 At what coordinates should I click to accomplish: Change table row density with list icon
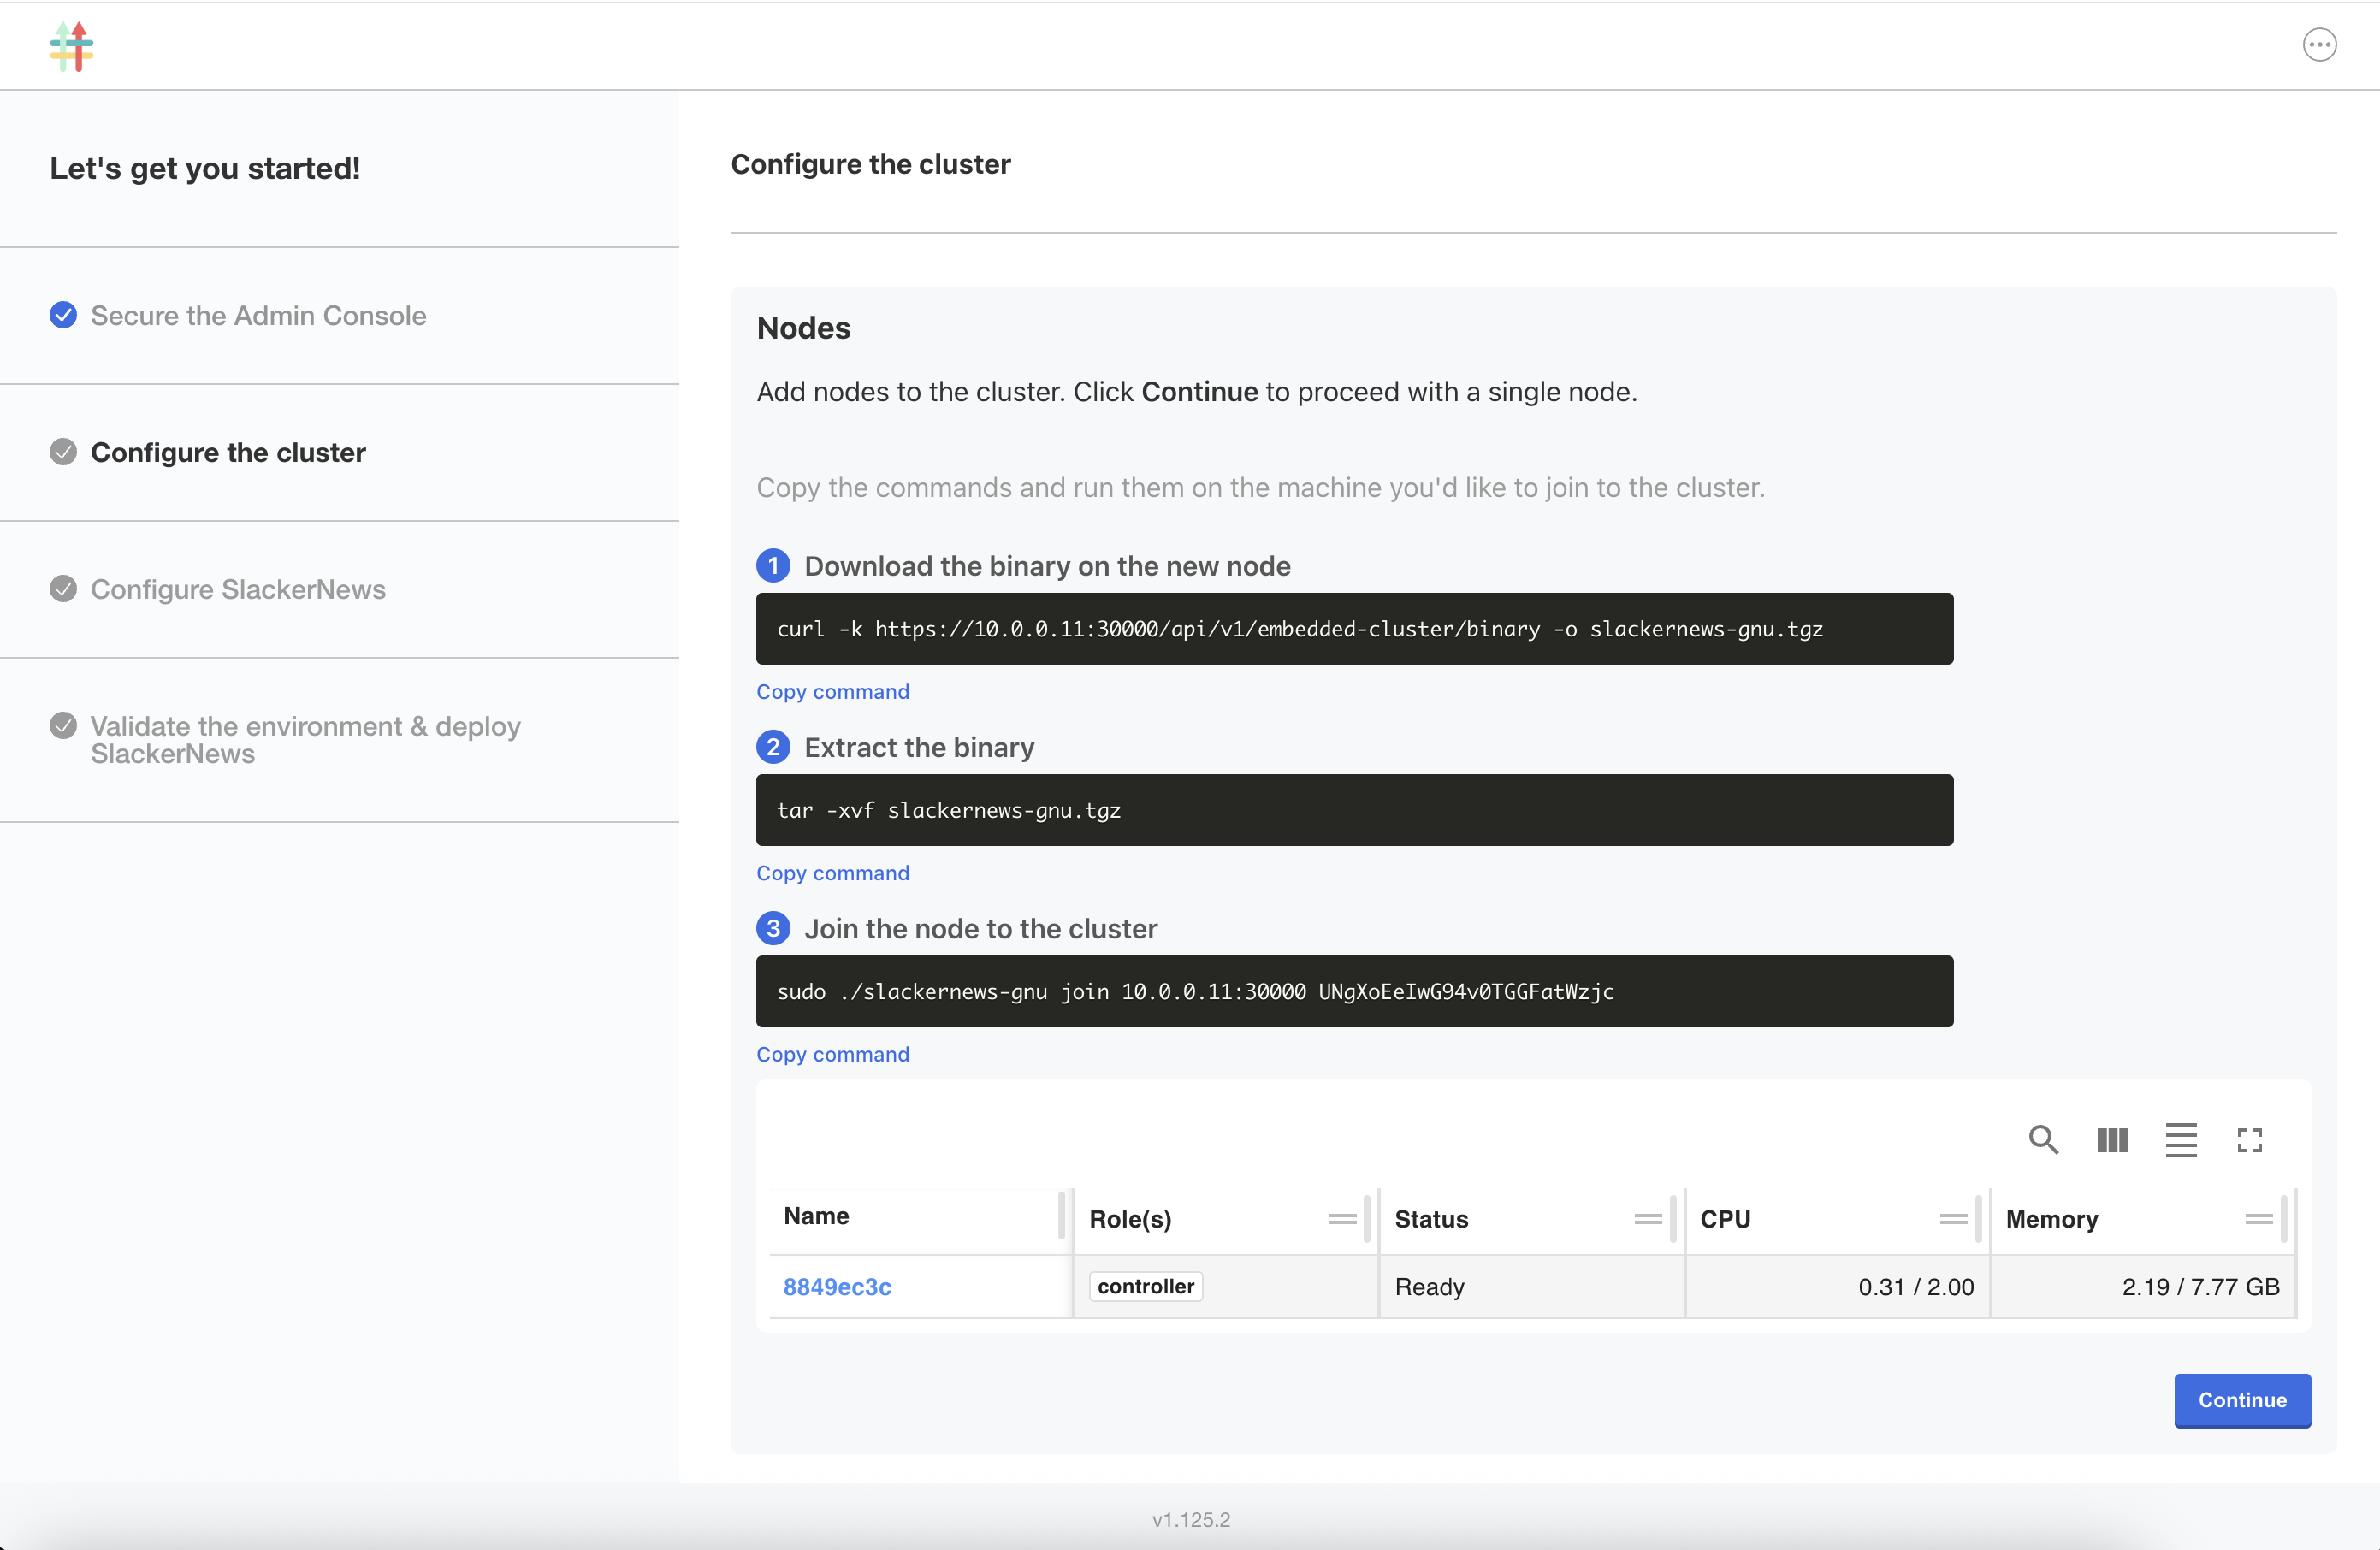(x=2182, y=1140)
